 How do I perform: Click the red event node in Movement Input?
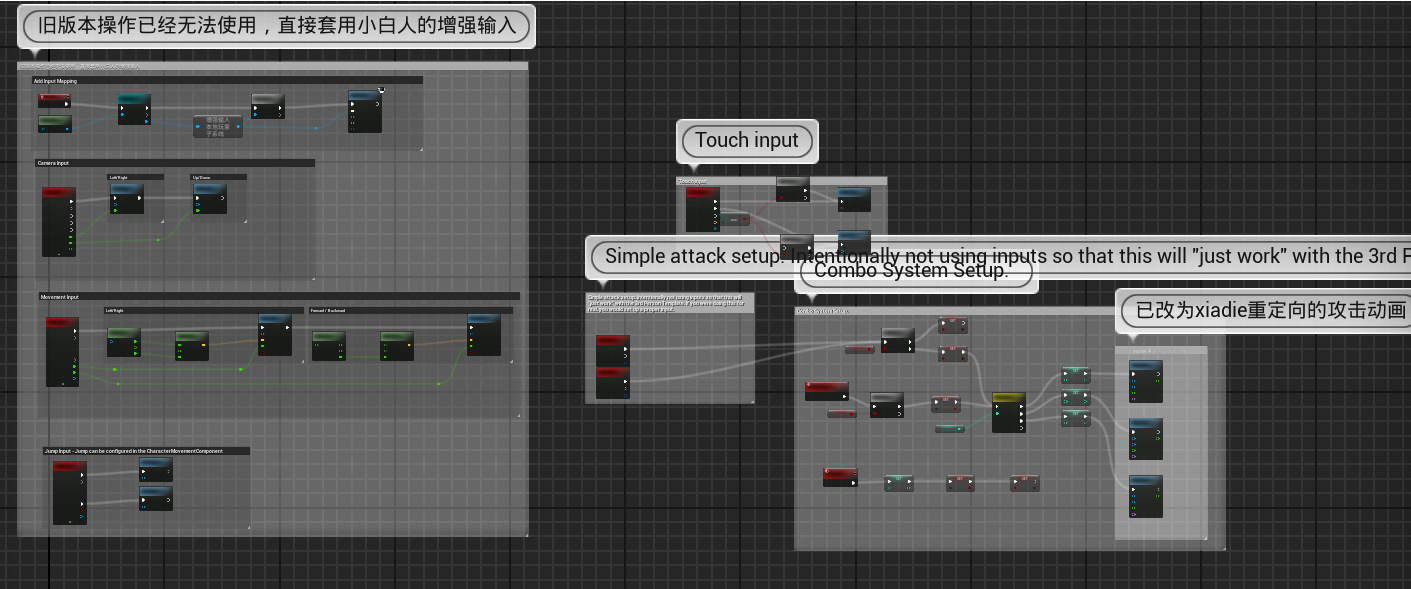(x=62, y=323)
